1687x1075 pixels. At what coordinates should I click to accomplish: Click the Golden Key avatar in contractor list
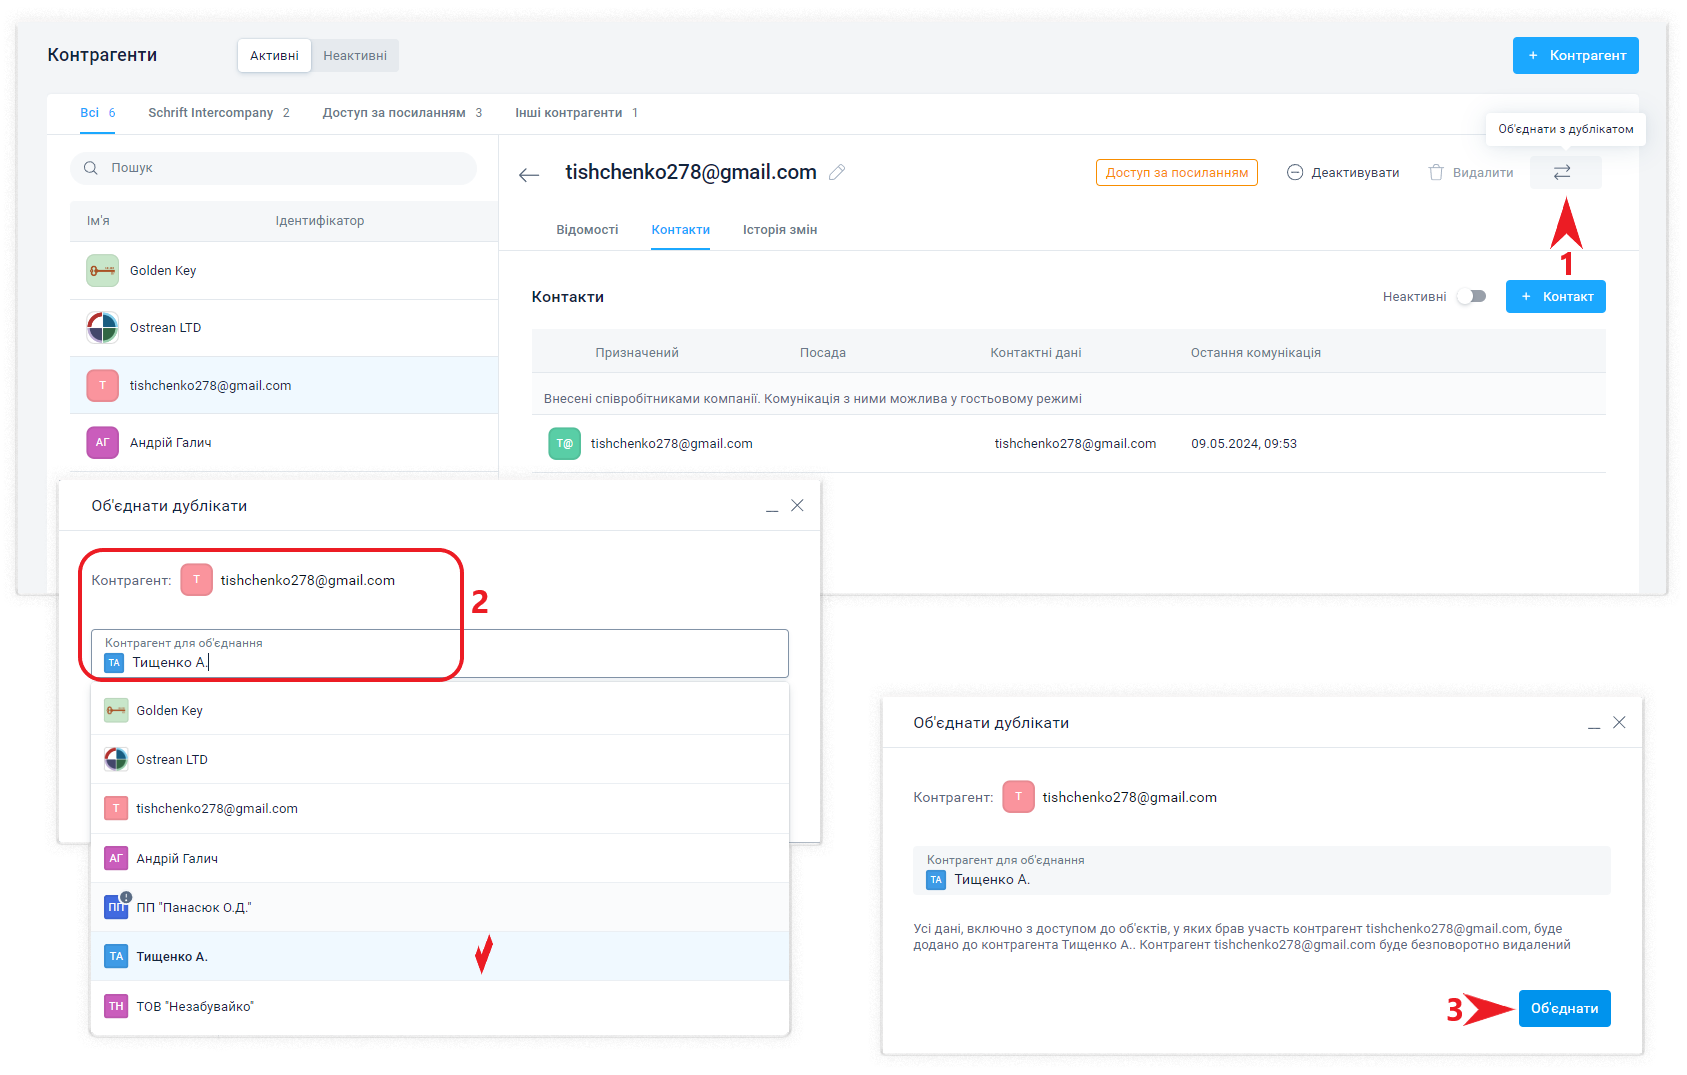pyautogui.click(x=102, y=271)
